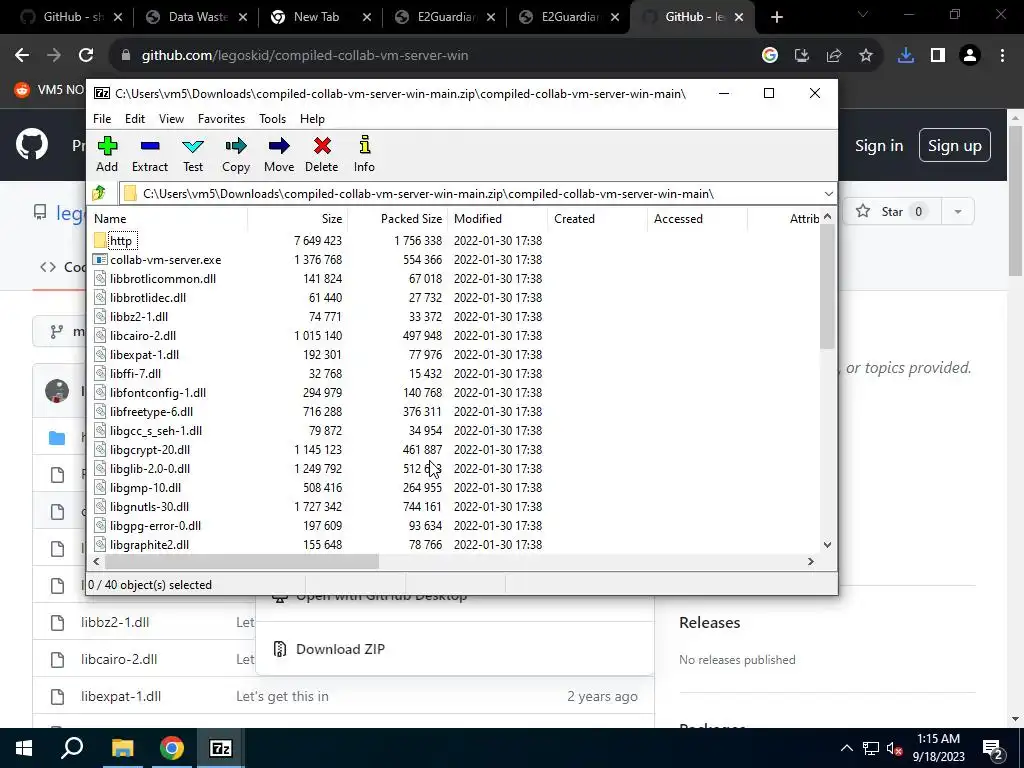This screenshot has height=768, width=1024.
Task: Sort by Modified column header
Action: [498, 219]
